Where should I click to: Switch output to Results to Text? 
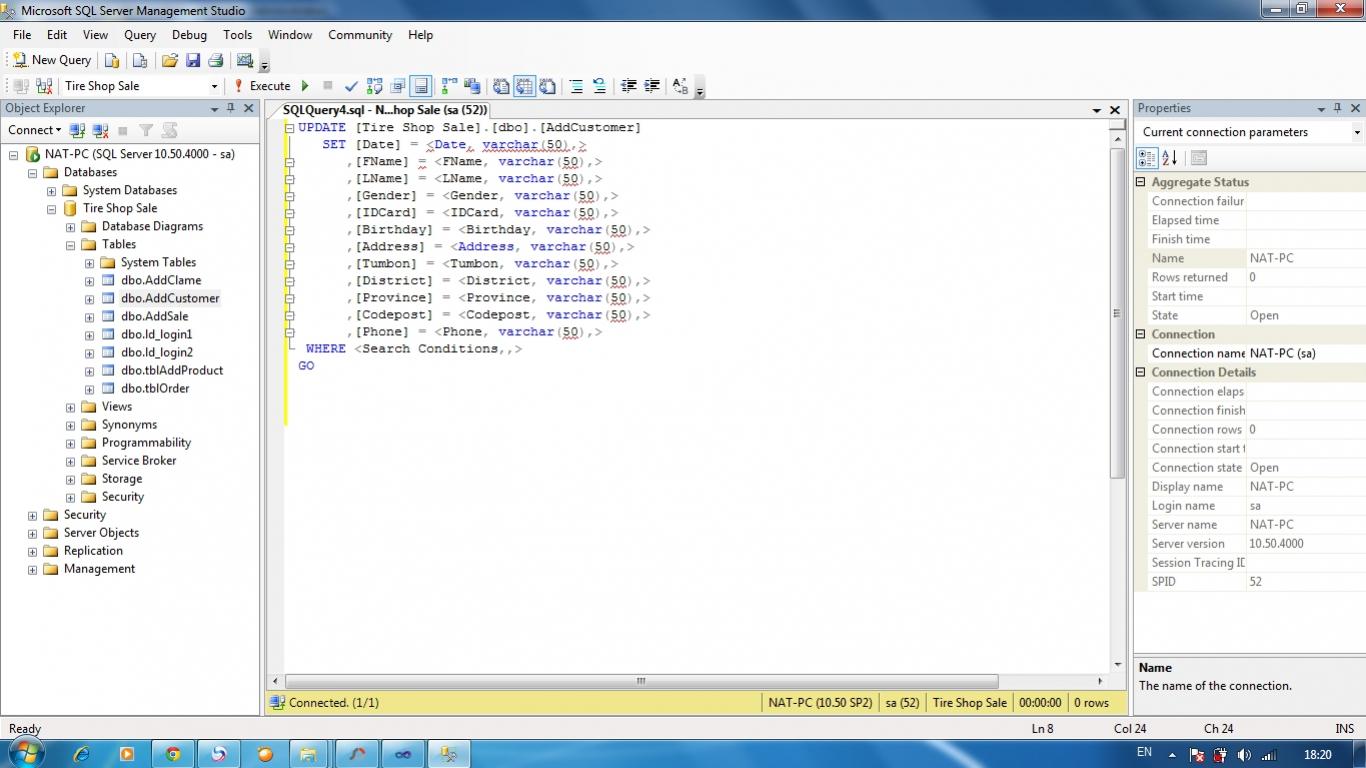pyautogui.click(x=501, y=86)
